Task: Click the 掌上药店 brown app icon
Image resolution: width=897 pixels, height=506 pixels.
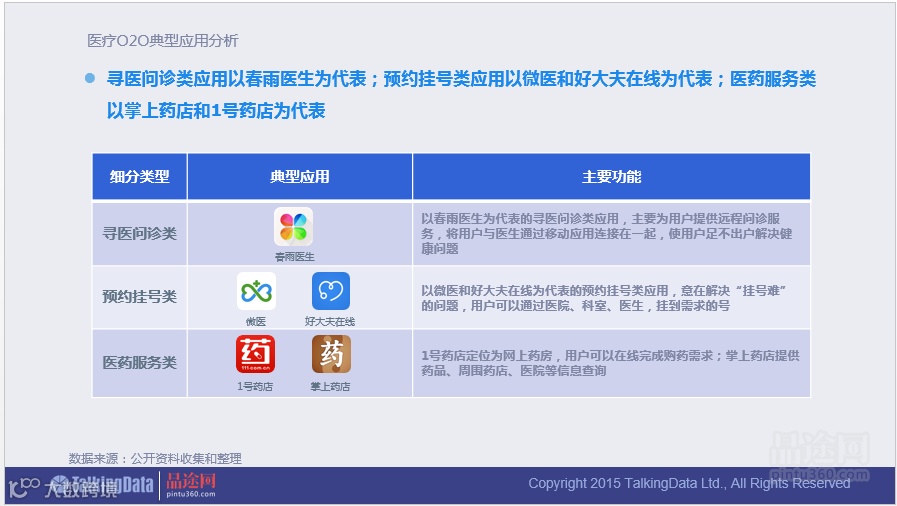Action: 331,354
